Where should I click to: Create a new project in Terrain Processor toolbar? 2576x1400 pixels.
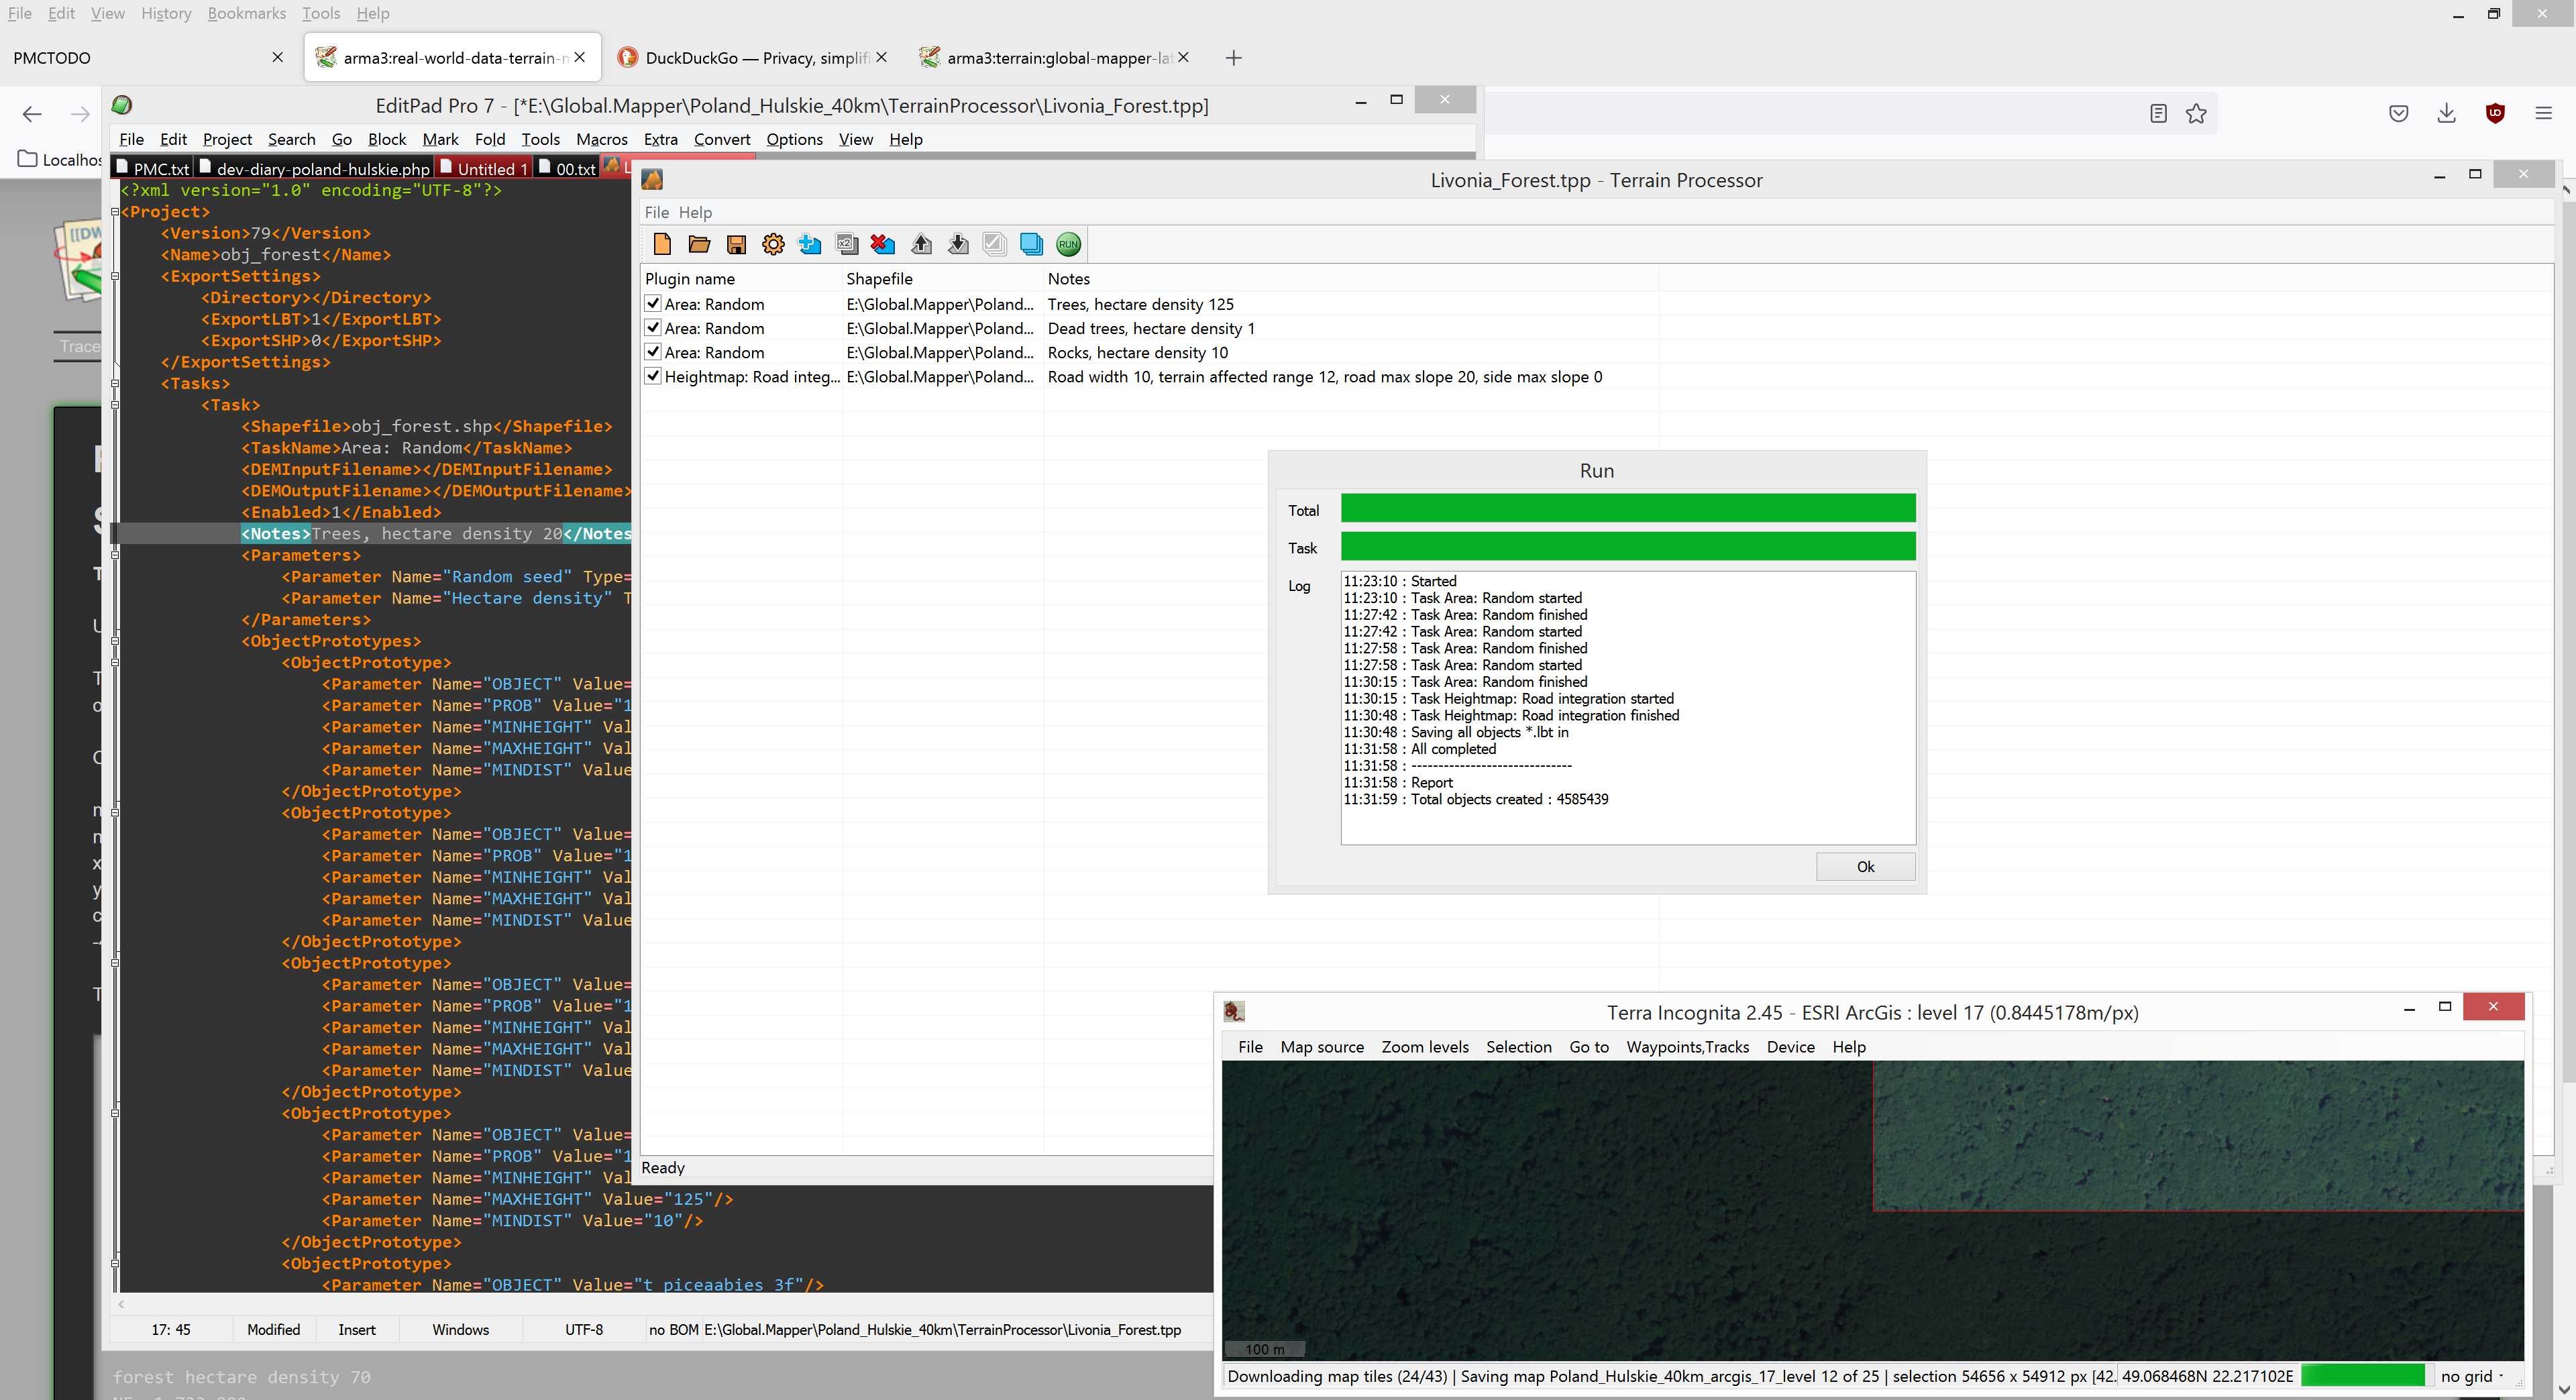[x=662, y=244]
